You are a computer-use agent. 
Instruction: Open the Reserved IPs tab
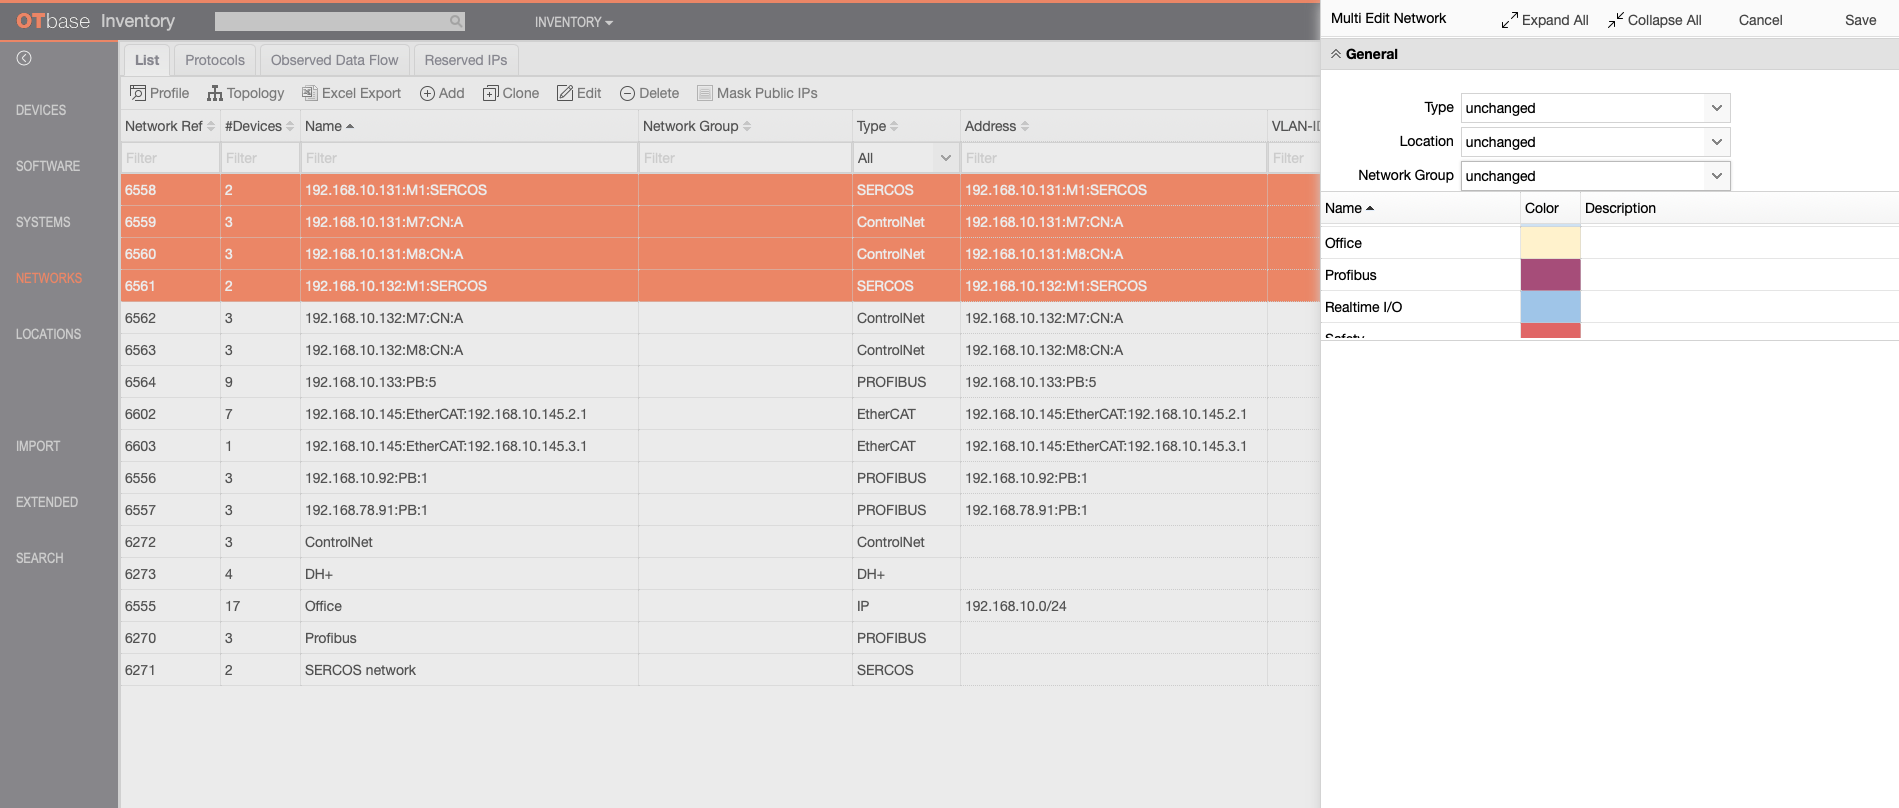pyautogui.click(x=466, y=60)
